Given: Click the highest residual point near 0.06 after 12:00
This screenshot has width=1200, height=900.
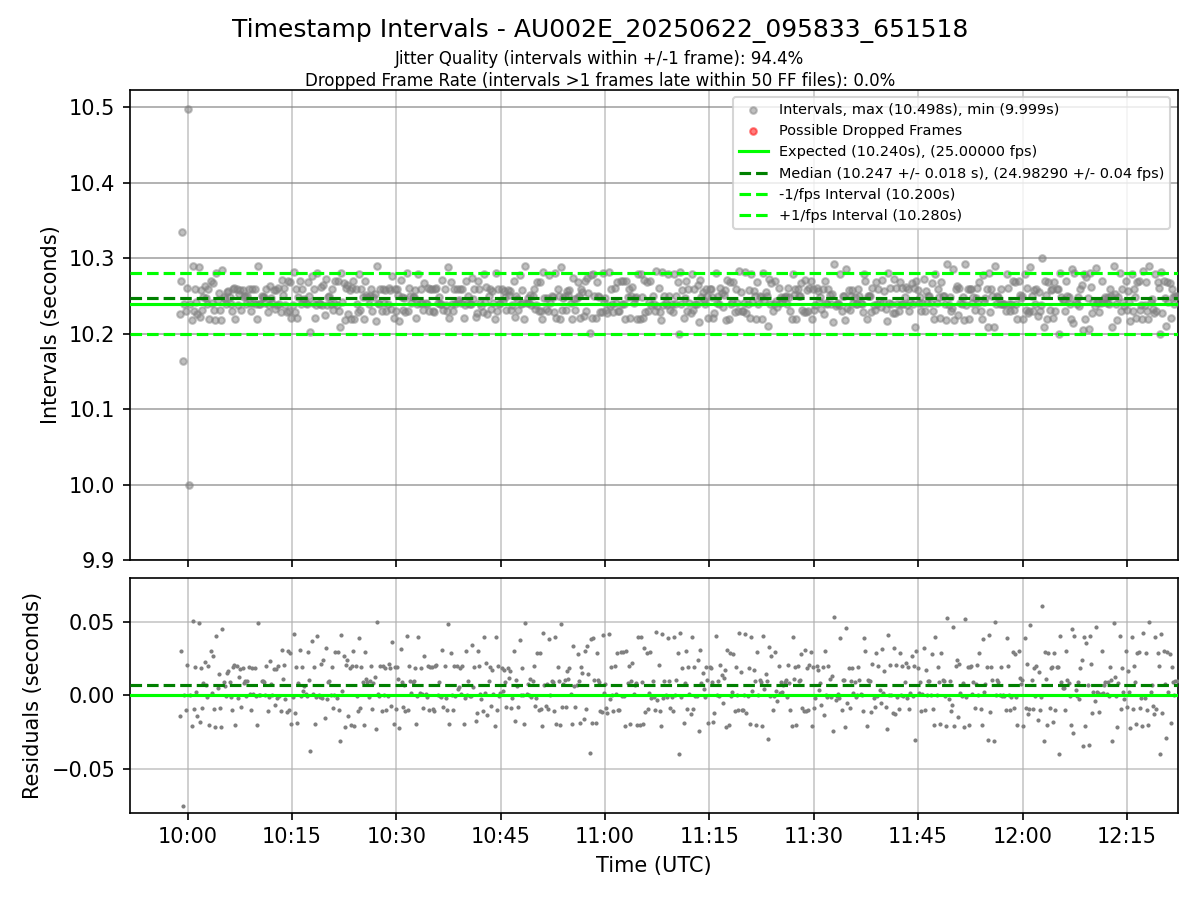Looking at the screenshot, I should tap(1042, 606).
